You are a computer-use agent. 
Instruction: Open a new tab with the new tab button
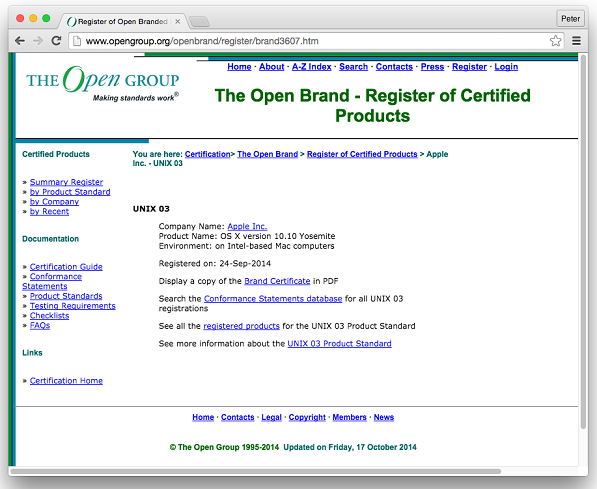(x=199, y=22)
